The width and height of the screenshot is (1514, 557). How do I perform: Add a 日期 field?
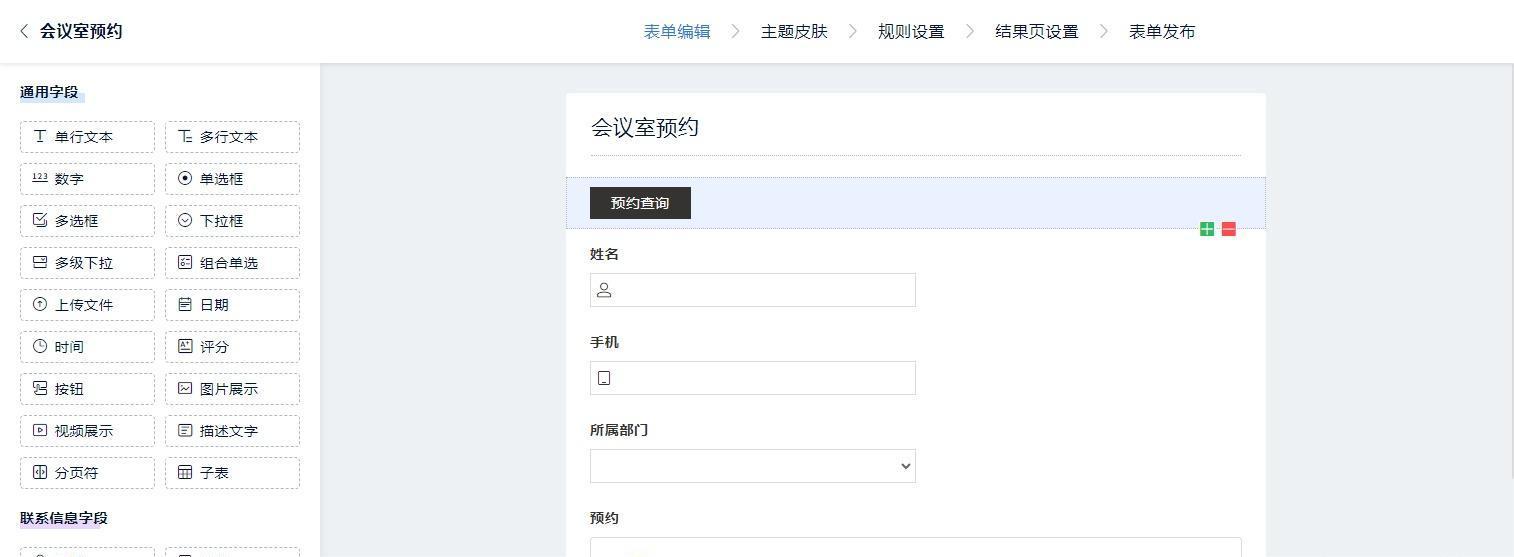click(x=232, y=305)
